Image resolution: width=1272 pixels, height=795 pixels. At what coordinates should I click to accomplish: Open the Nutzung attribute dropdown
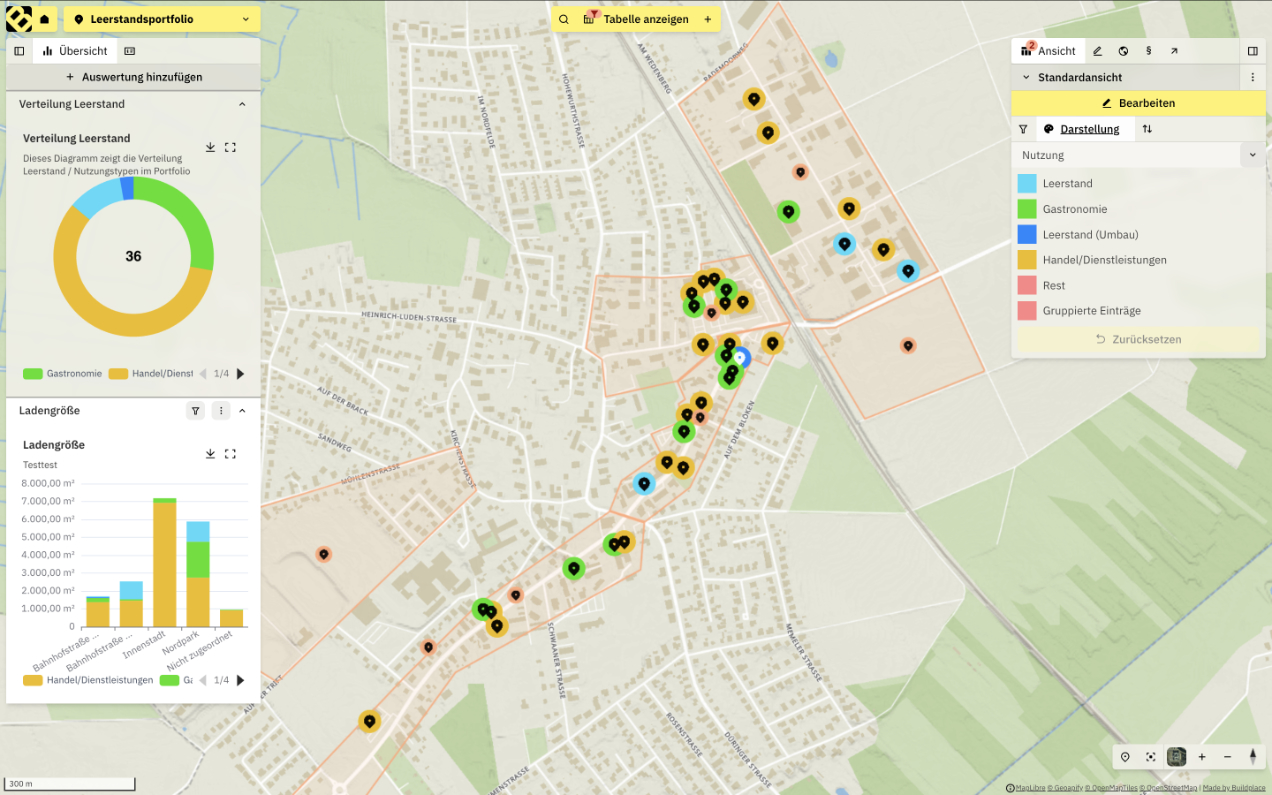click(1138, 155)
